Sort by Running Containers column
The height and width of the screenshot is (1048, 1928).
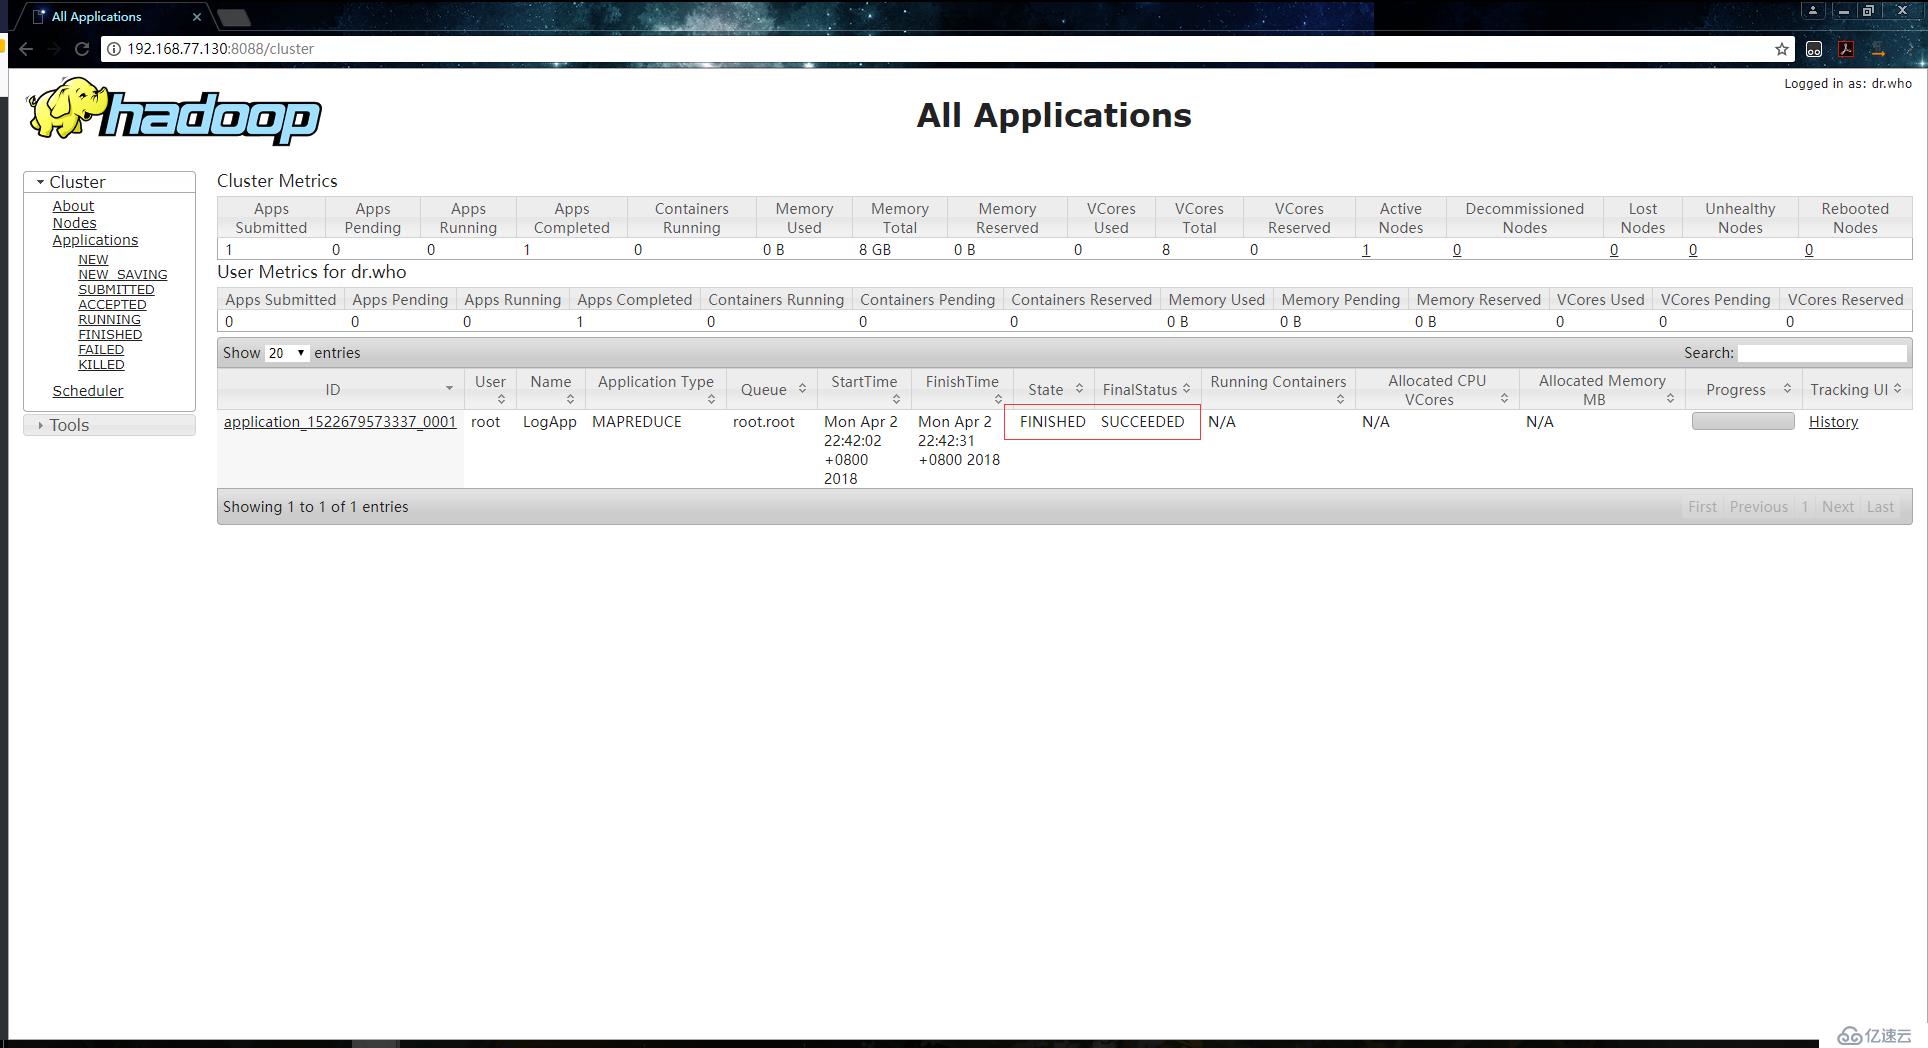[1278, 390]
